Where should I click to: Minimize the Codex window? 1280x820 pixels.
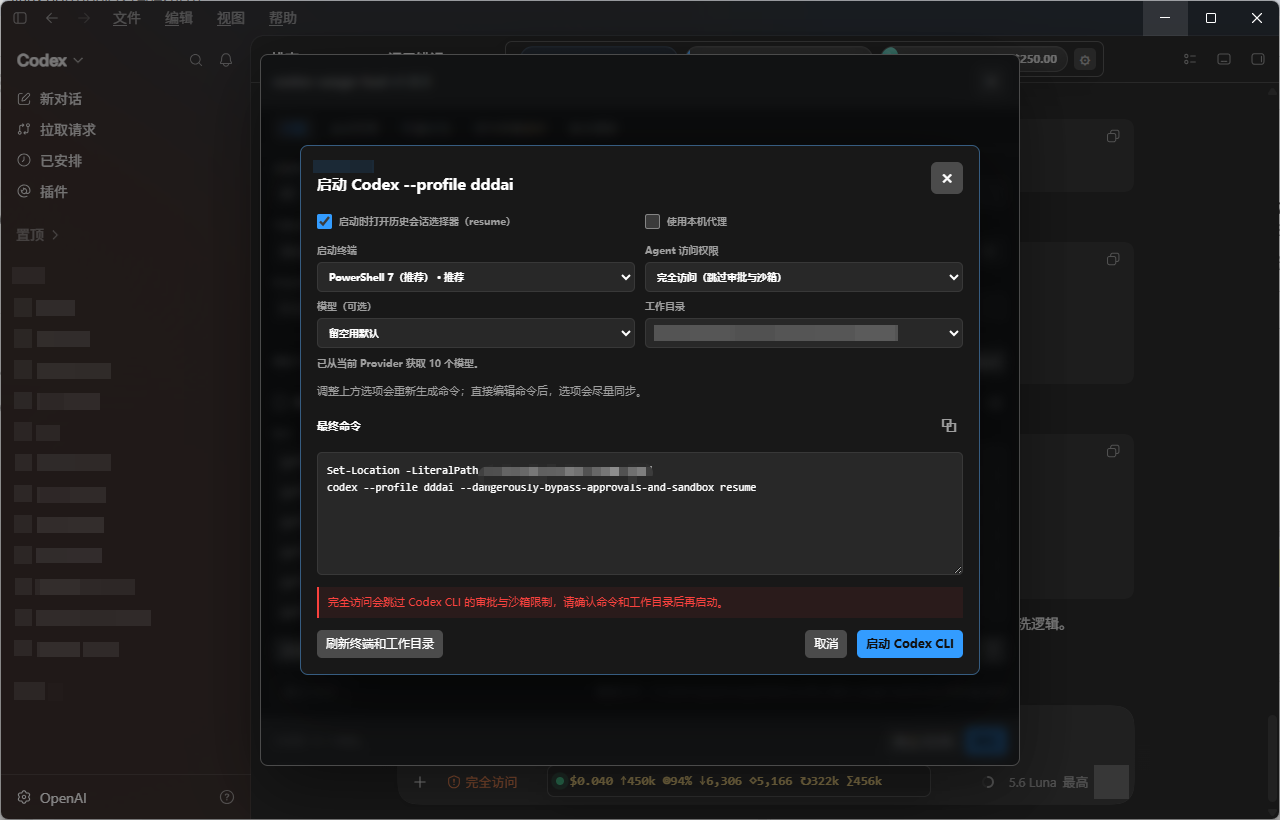coord(1166,18)
